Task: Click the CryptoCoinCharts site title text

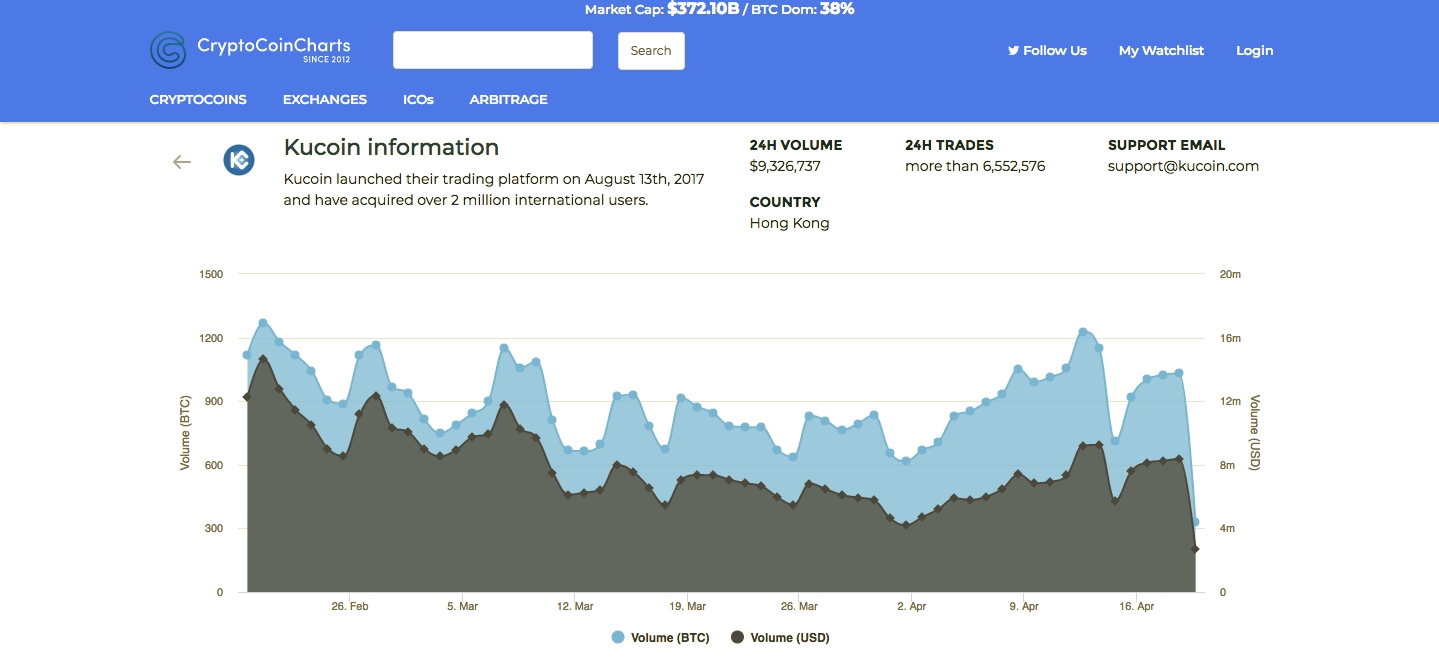Action: click(273, 45)
